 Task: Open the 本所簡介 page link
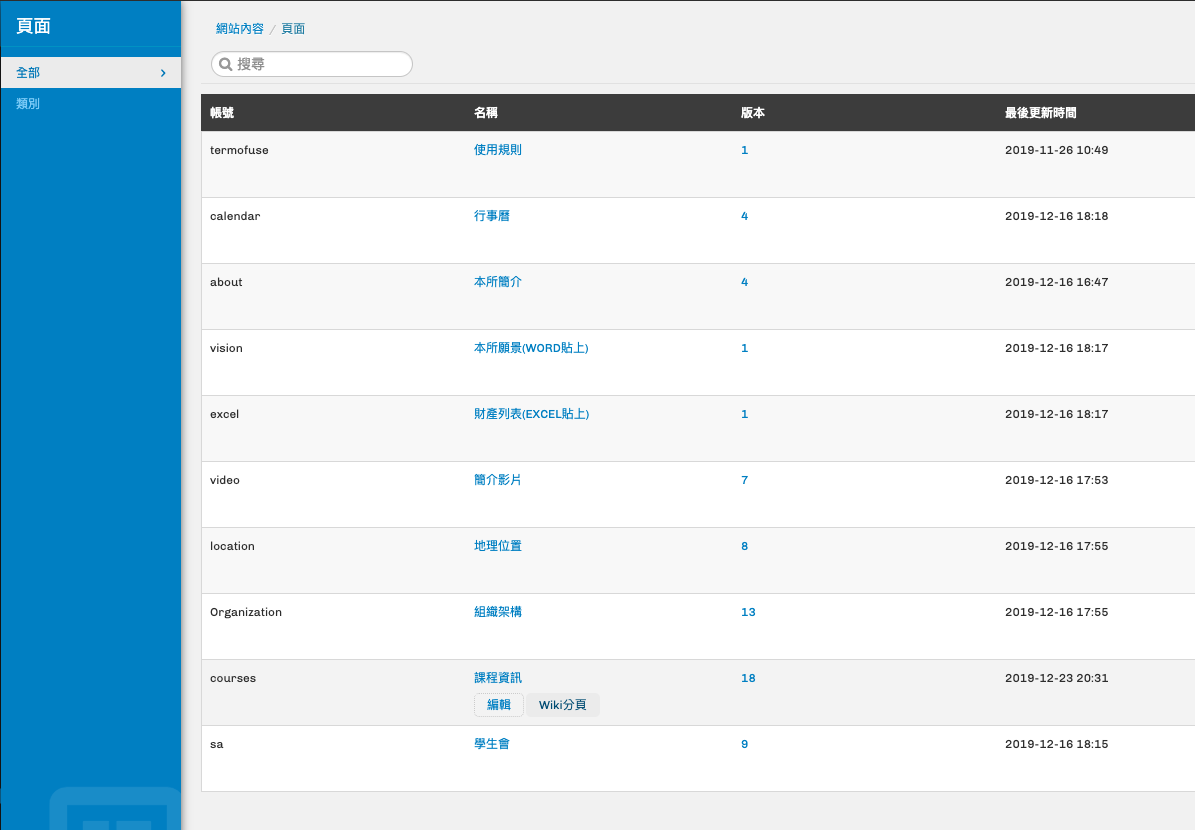pyautogui.click(x=498, y=282)
